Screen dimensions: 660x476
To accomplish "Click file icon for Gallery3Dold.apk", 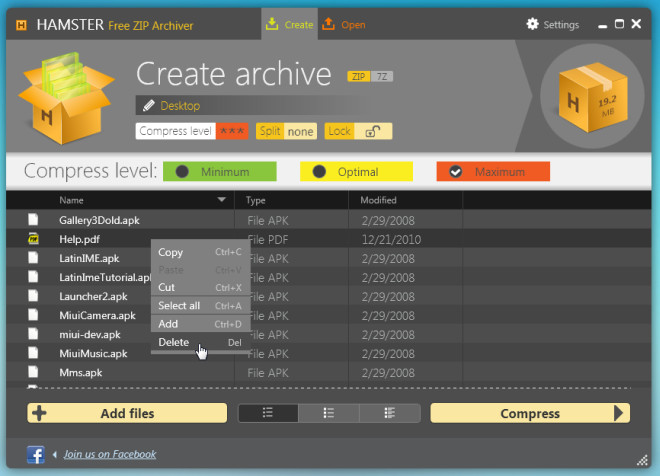I will pyautogui.click(x=33, y=219).
